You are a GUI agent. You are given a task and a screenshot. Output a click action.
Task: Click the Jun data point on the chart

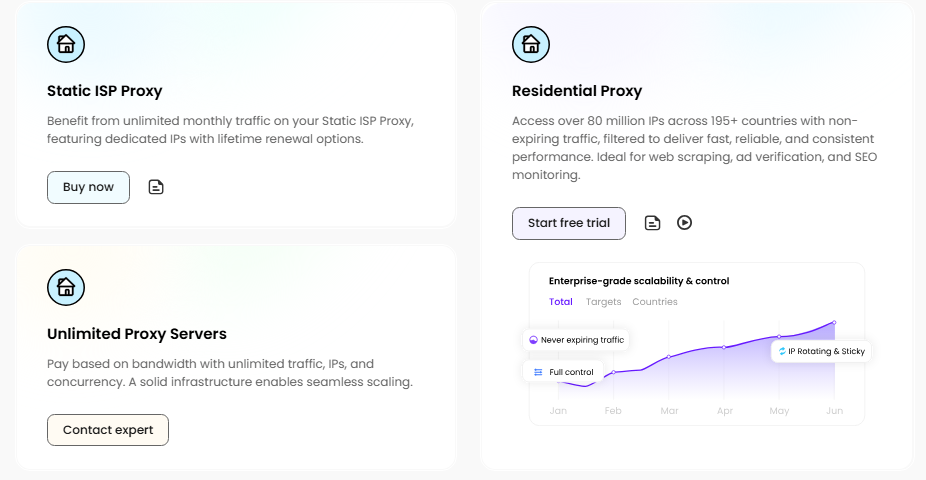(834, 322)
